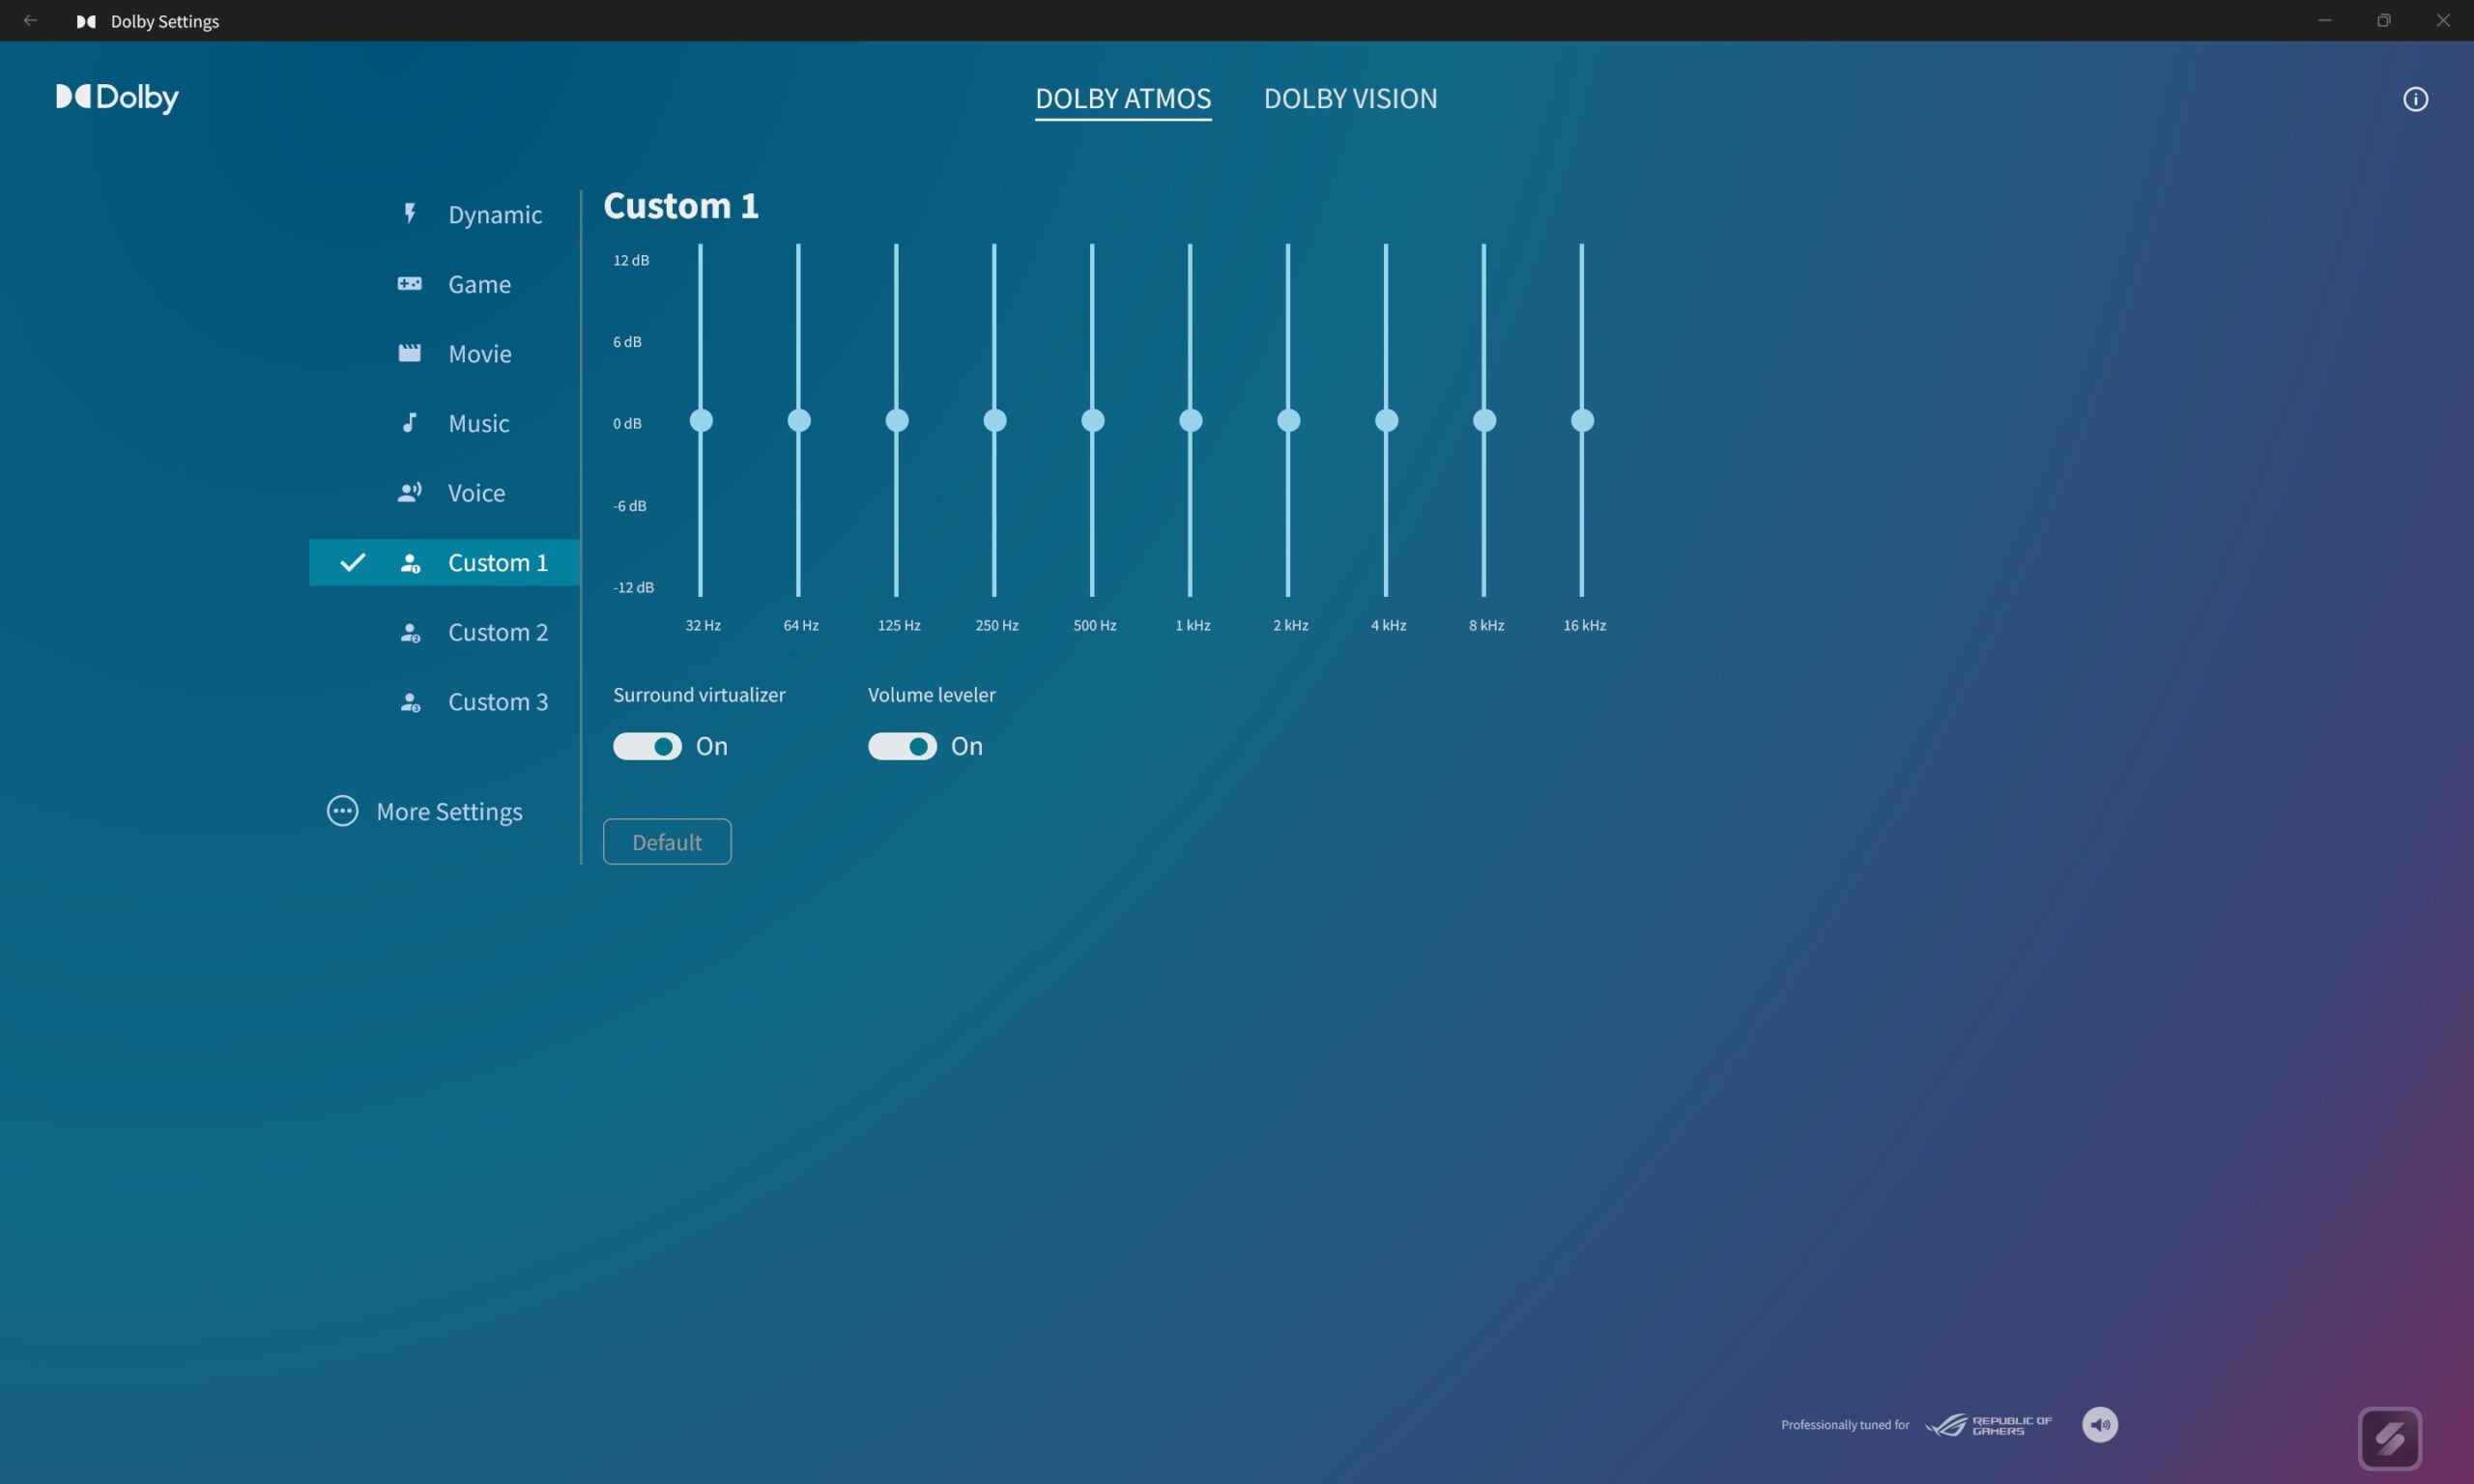Click the 32 Hz equalizer slider handle
The height and width of the screenshot is (1484, 2474).
pos(701,421)
